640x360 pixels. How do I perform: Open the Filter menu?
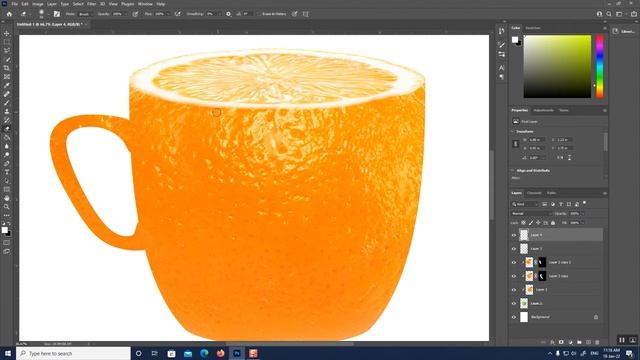click(x=91, y=4)
